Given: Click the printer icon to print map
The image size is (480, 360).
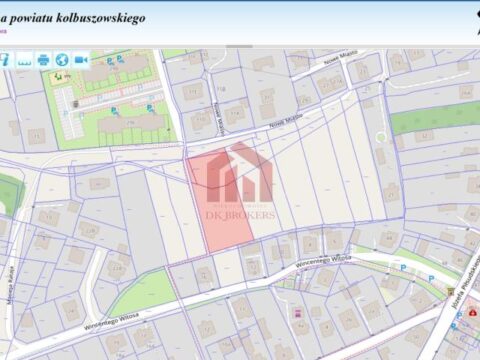Looking at the screenshot, I should [x=43, y=60].
